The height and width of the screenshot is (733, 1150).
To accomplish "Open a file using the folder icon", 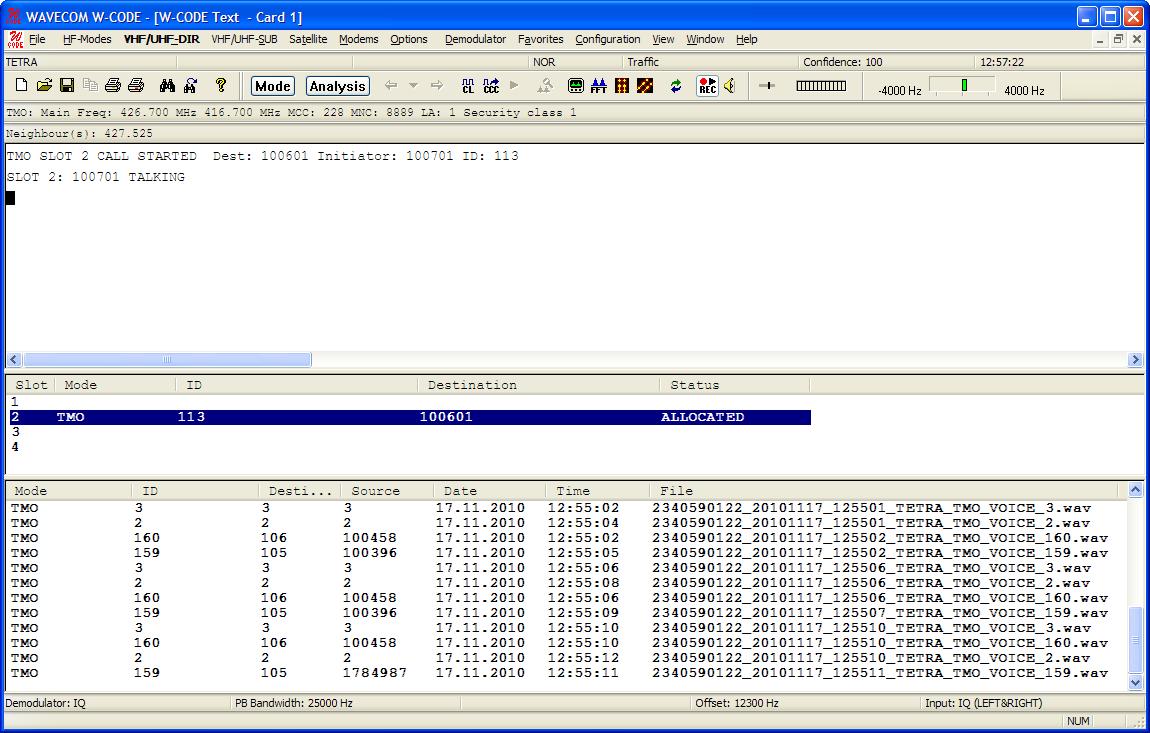I will tap(44, 86).
